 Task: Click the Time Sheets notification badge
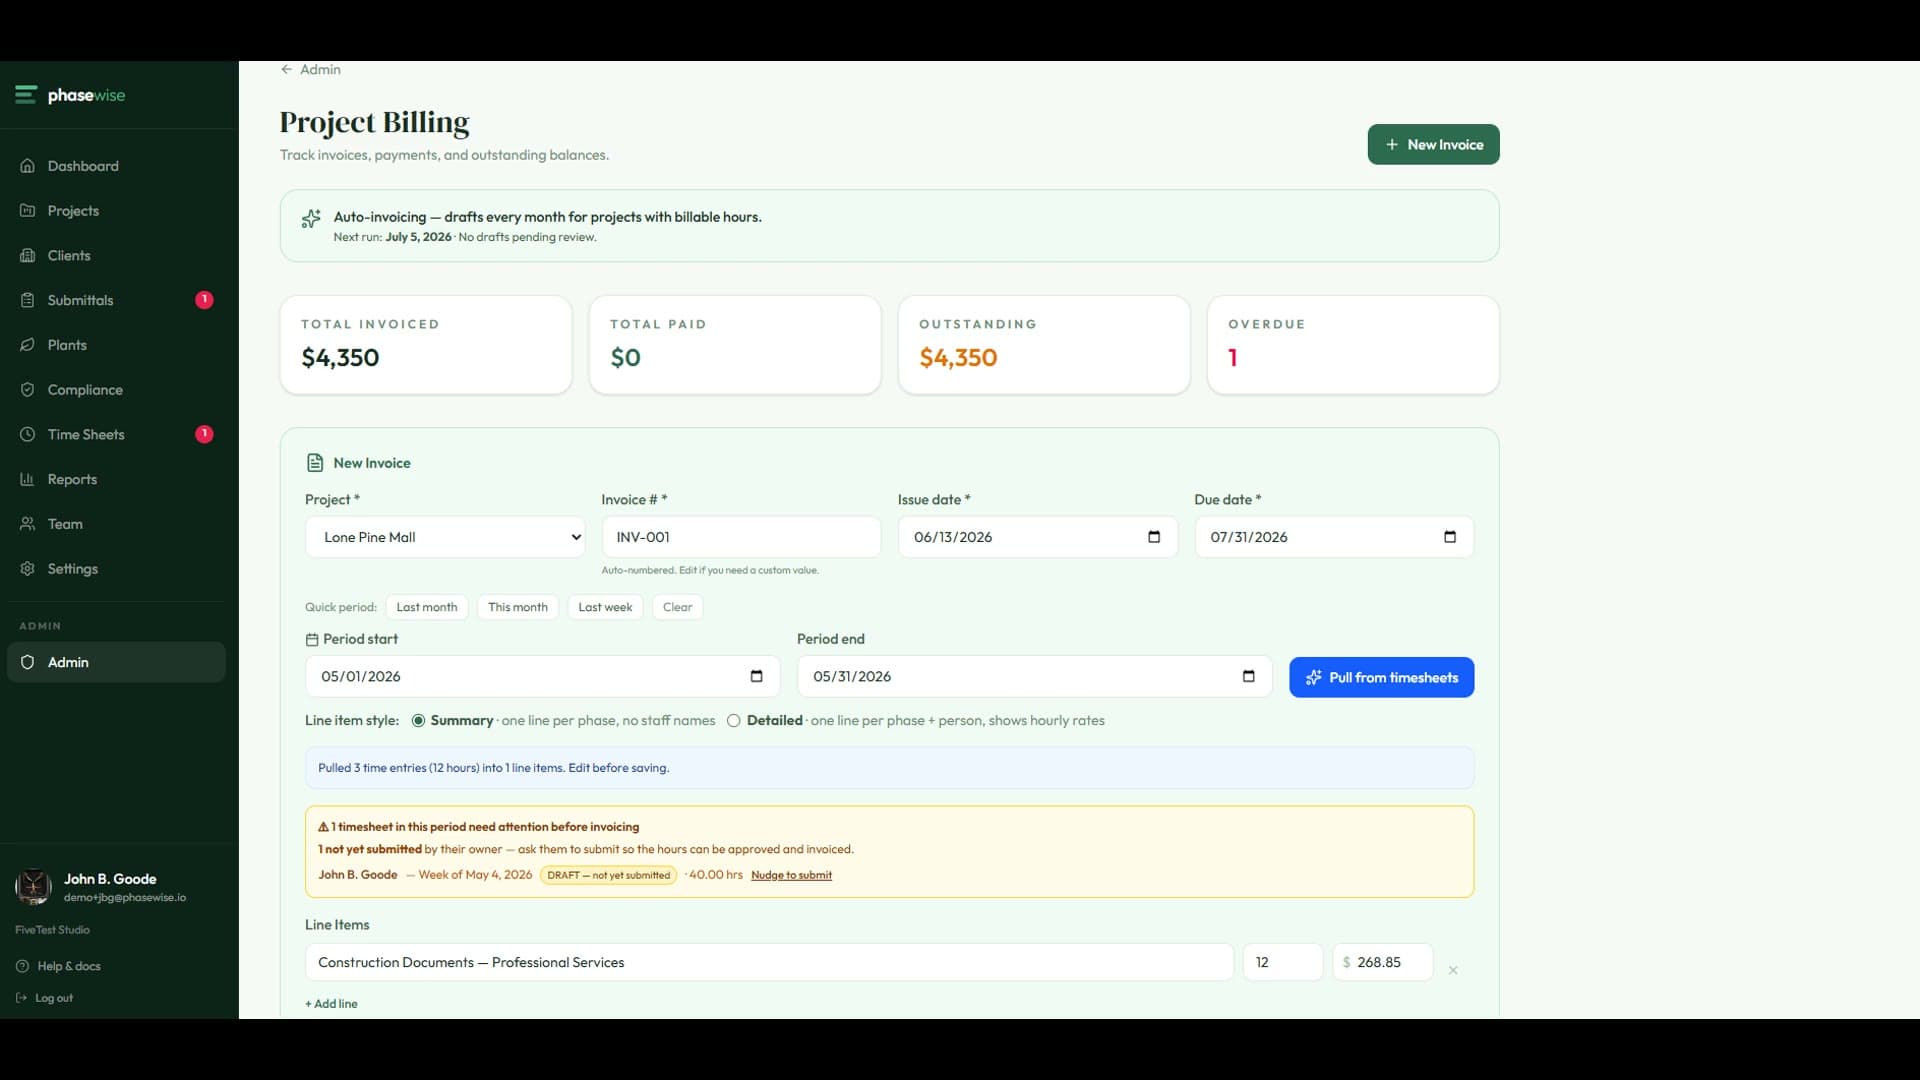tap(204, 434)
